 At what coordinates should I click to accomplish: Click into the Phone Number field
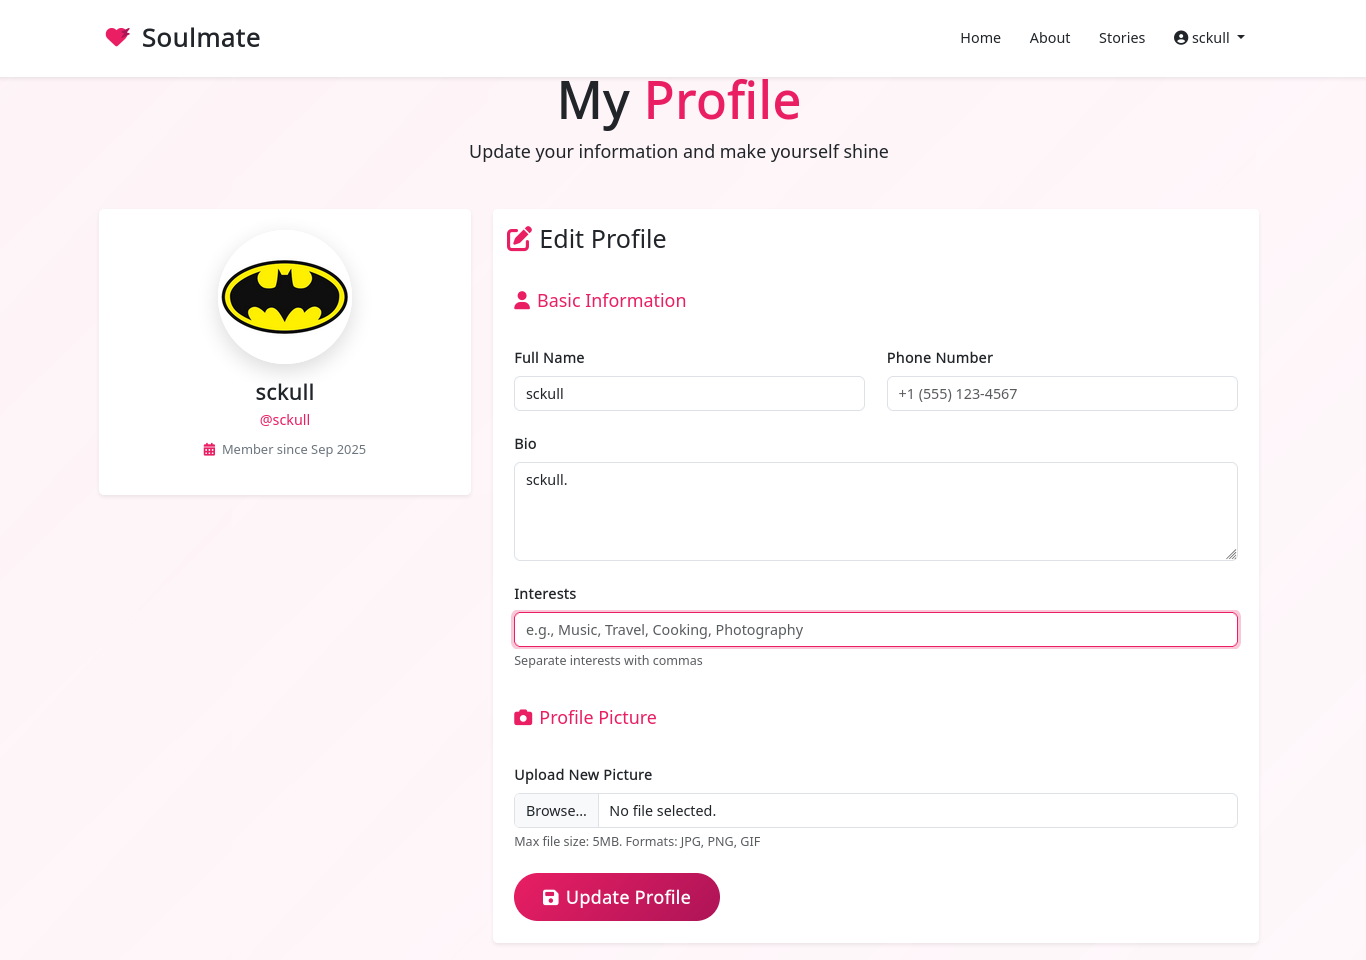1061,394
